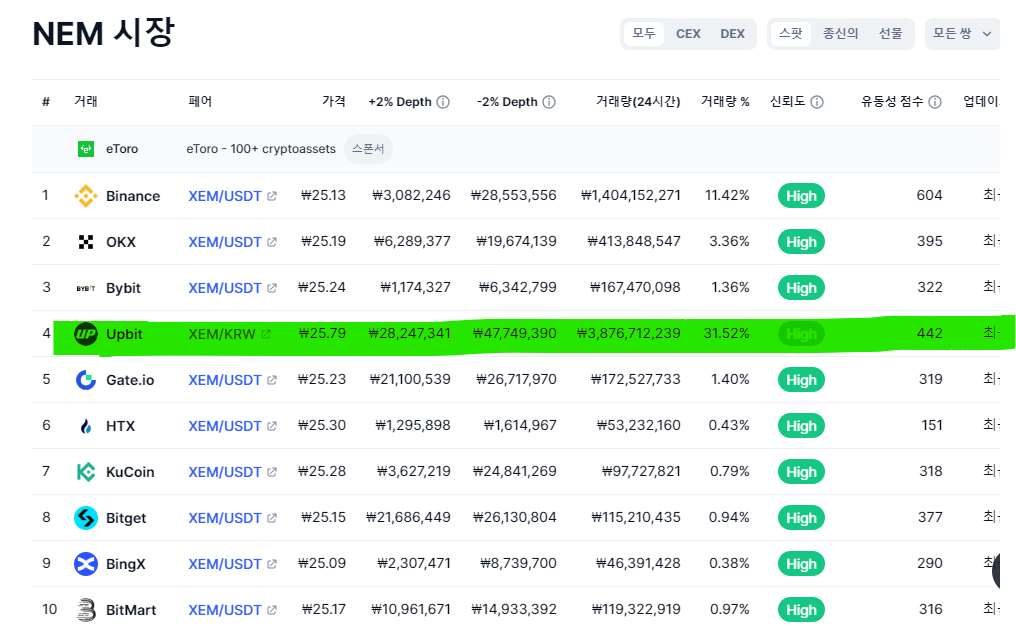
Task: Click the Binance price ₩25.13
Action: point(323,195)
